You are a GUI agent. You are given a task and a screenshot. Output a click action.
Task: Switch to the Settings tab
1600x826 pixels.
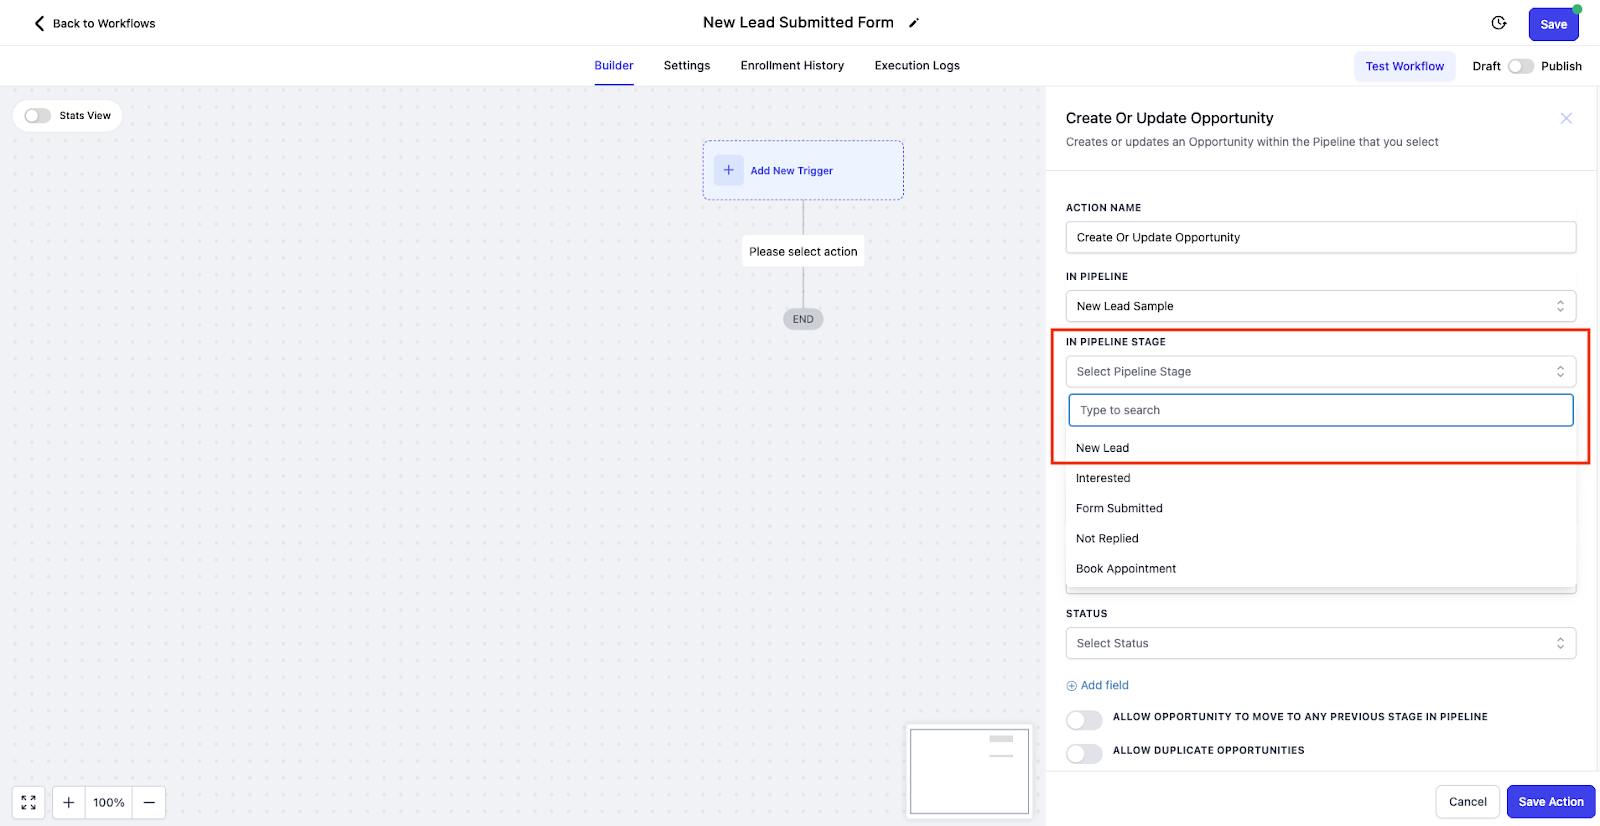tap(687, 65)
